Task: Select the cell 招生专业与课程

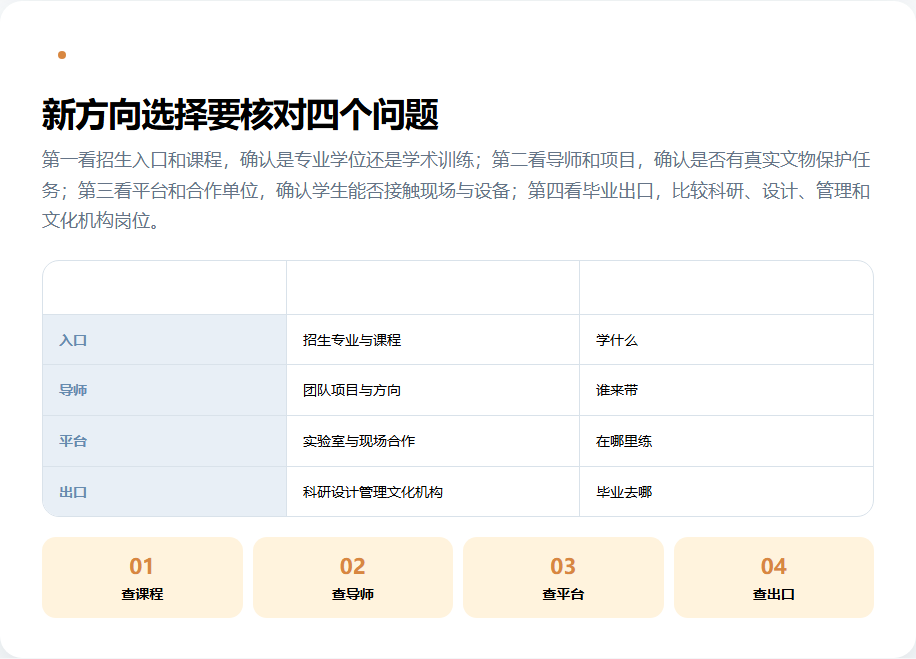Action: pos(433,340)
